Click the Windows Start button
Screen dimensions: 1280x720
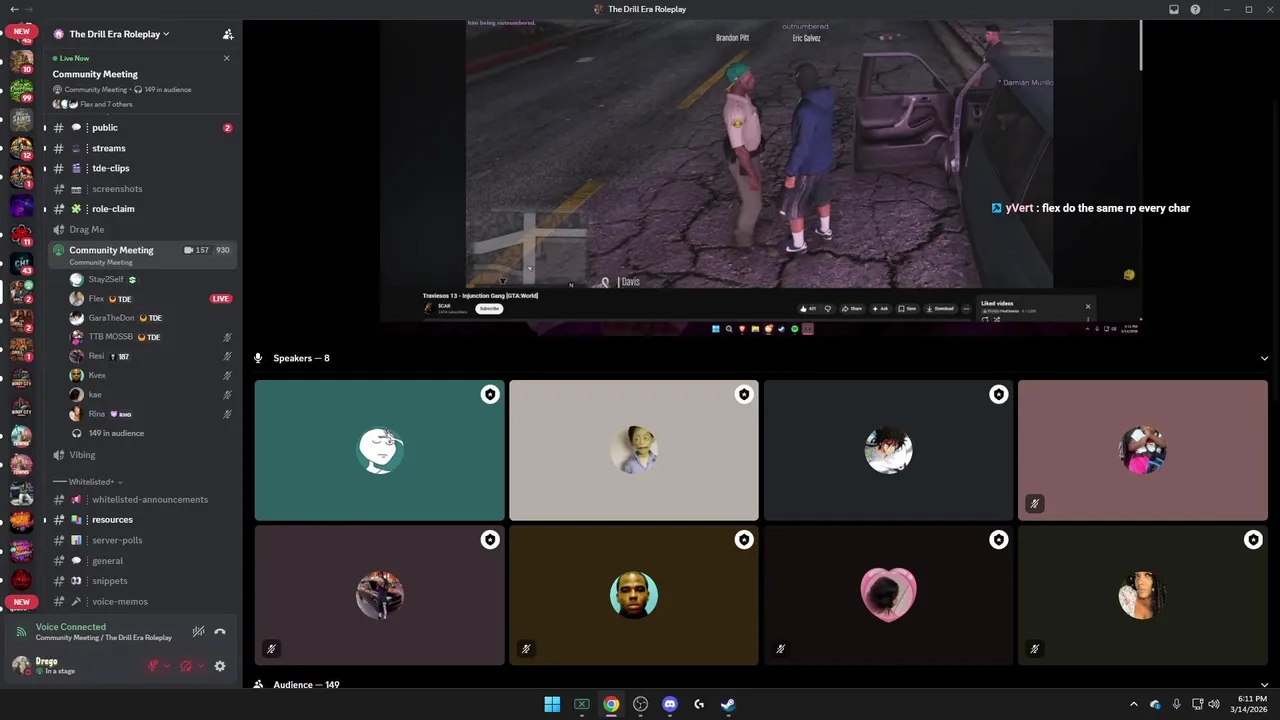click(x=552, y=704)
